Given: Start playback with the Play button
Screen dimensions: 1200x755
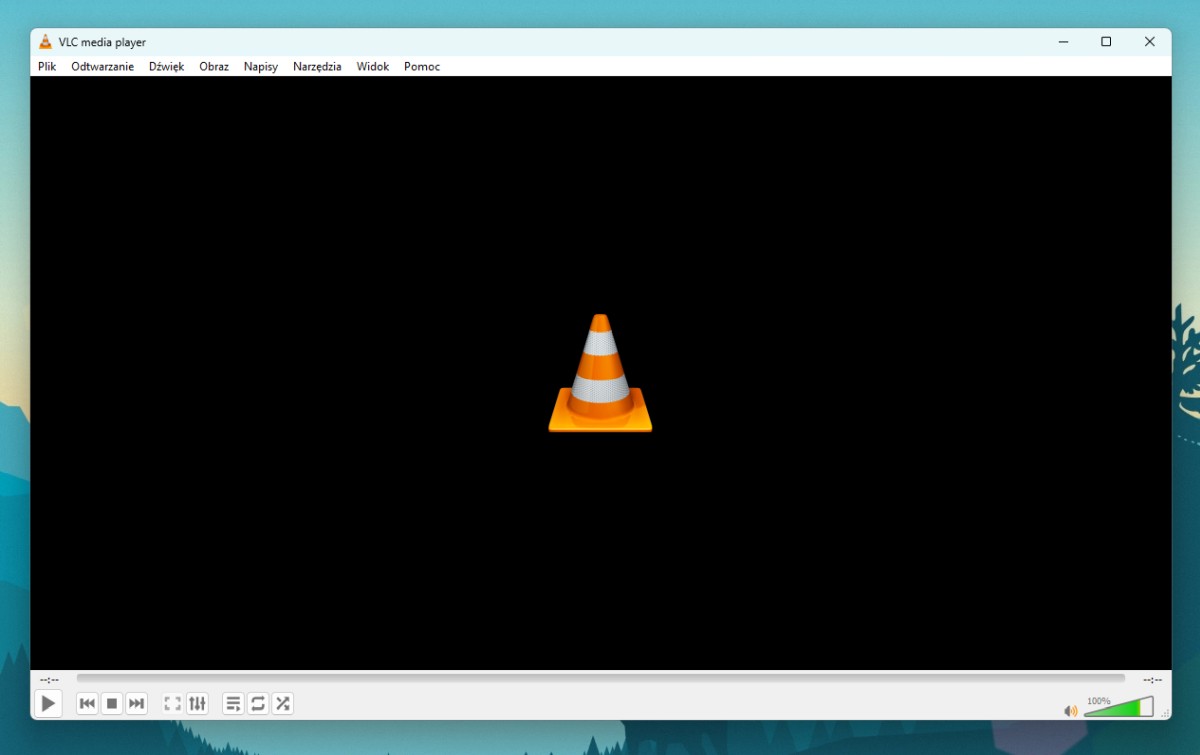Looking at the screenshot, I should coord(47,703).
